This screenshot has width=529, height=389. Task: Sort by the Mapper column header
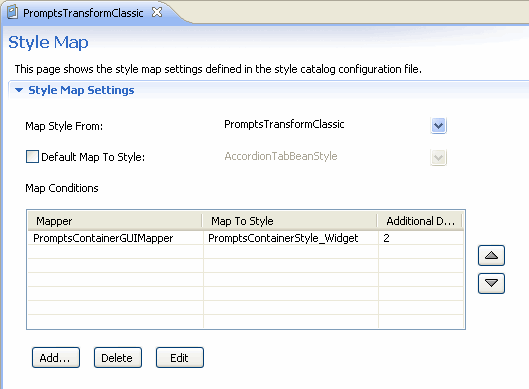[x=115, y=221]
